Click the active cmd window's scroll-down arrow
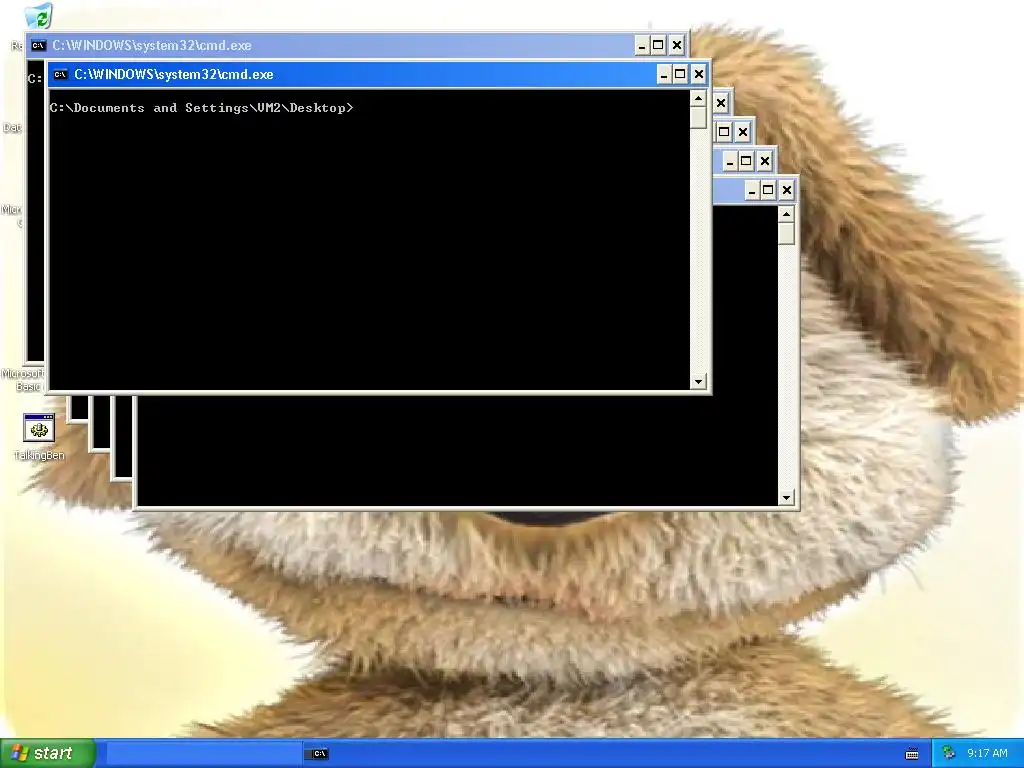1024x768 pixels. click(x=698, y=381)
